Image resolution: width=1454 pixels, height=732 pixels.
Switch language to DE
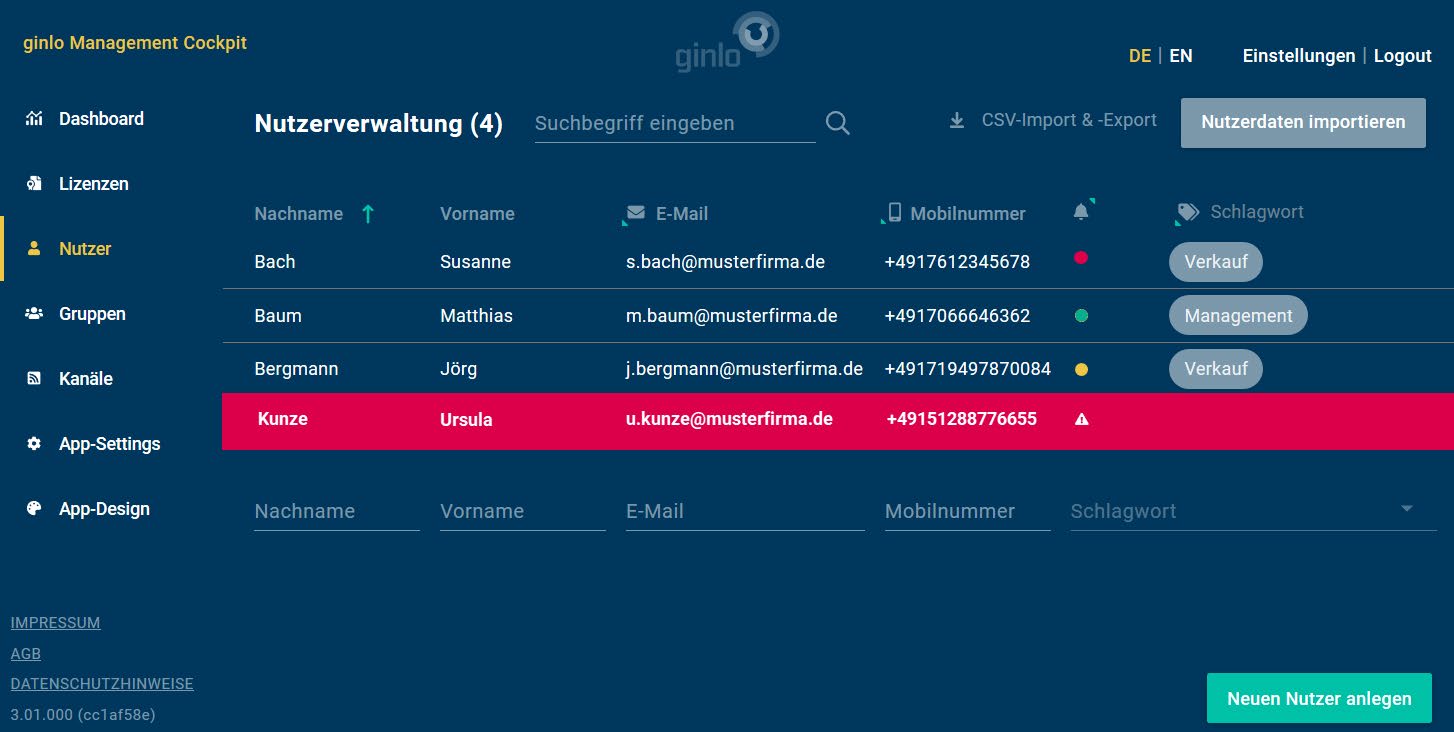tap(1140, 56)
